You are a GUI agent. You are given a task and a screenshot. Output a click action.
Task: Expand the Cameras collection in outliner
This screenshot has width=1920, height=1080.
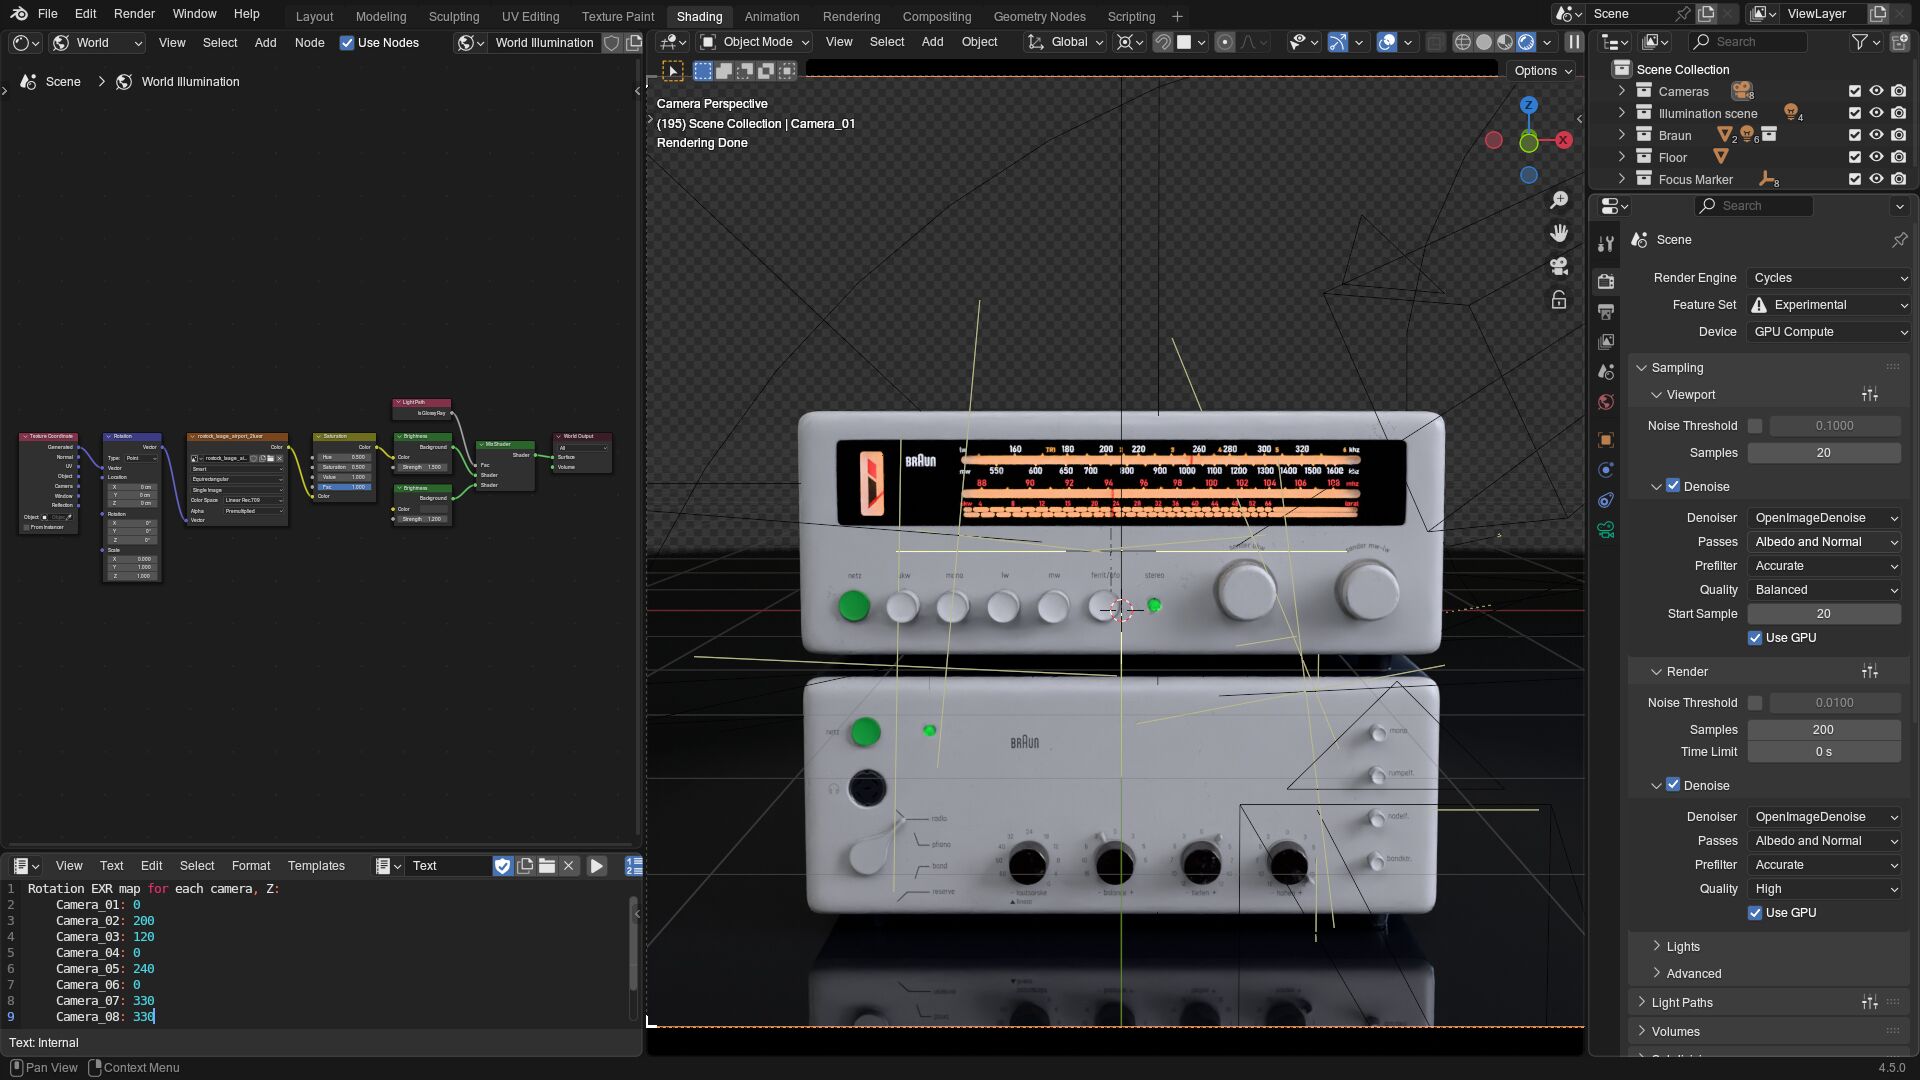(x=1622, y=91)
